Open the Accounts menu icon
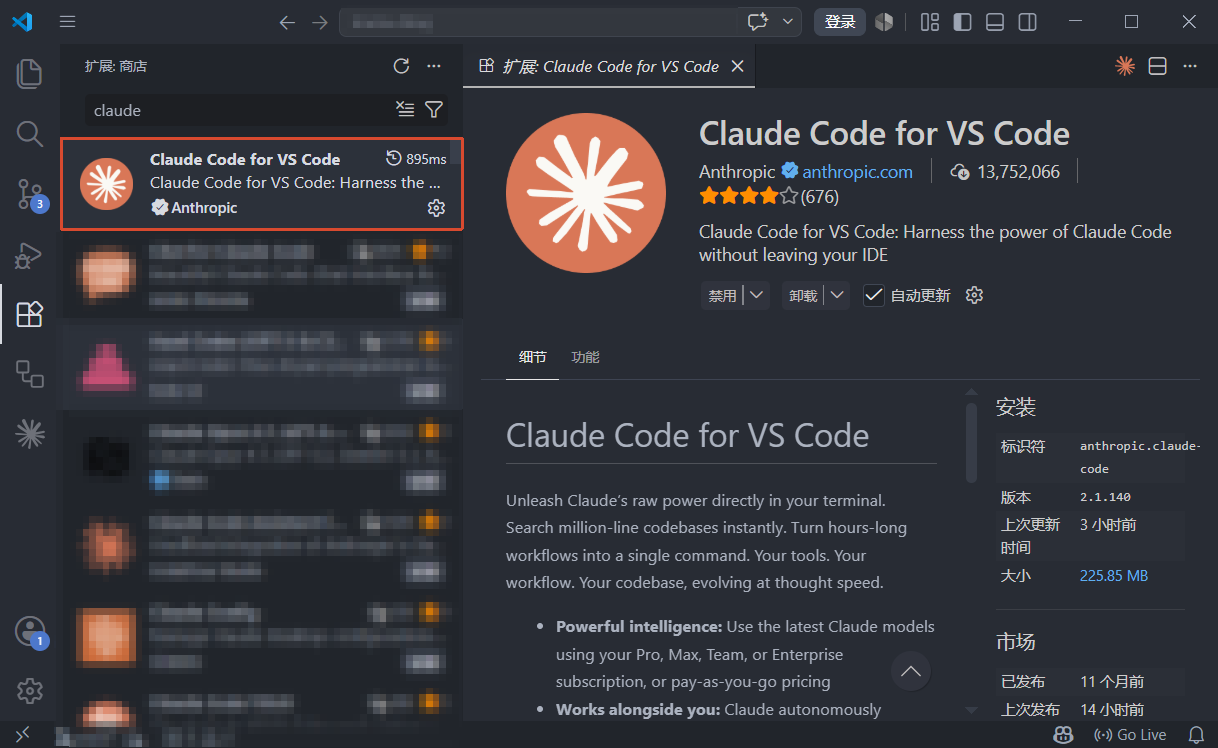Screen dimensions: 1218x748 point(30,631)
